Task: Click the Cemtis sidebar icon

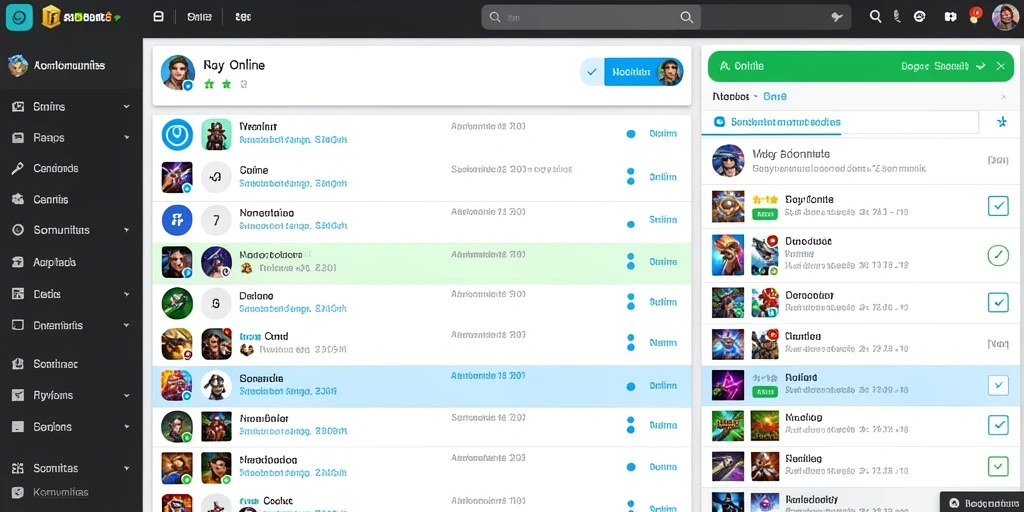Action: (18, 199)
